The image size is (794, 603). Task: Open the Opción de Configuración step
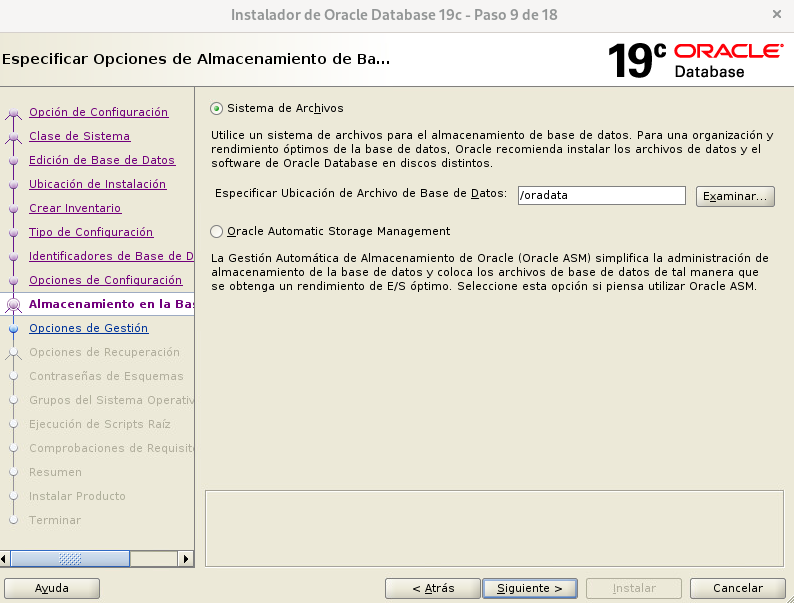[98, 112]
